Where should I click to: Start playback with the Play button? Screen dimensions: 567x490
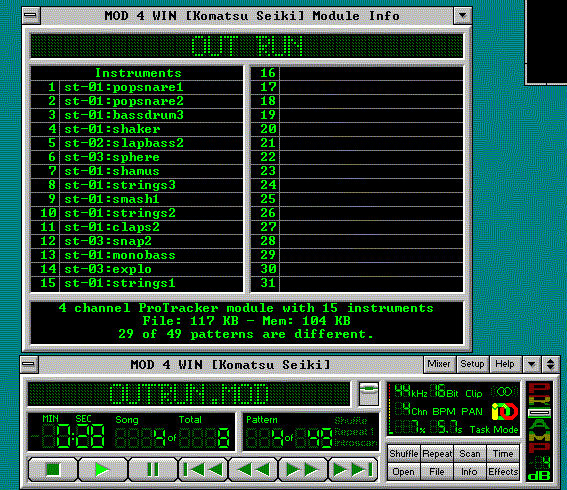[103, 469]
